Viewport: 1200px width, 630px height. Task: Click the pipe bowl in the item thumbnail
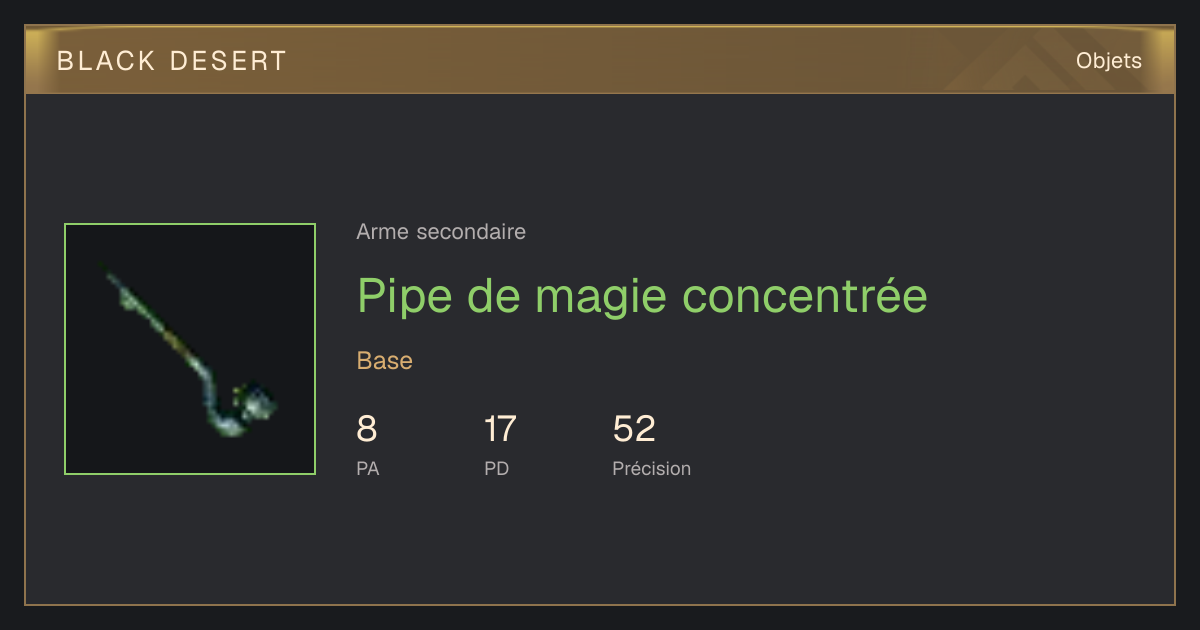[255, 403]
